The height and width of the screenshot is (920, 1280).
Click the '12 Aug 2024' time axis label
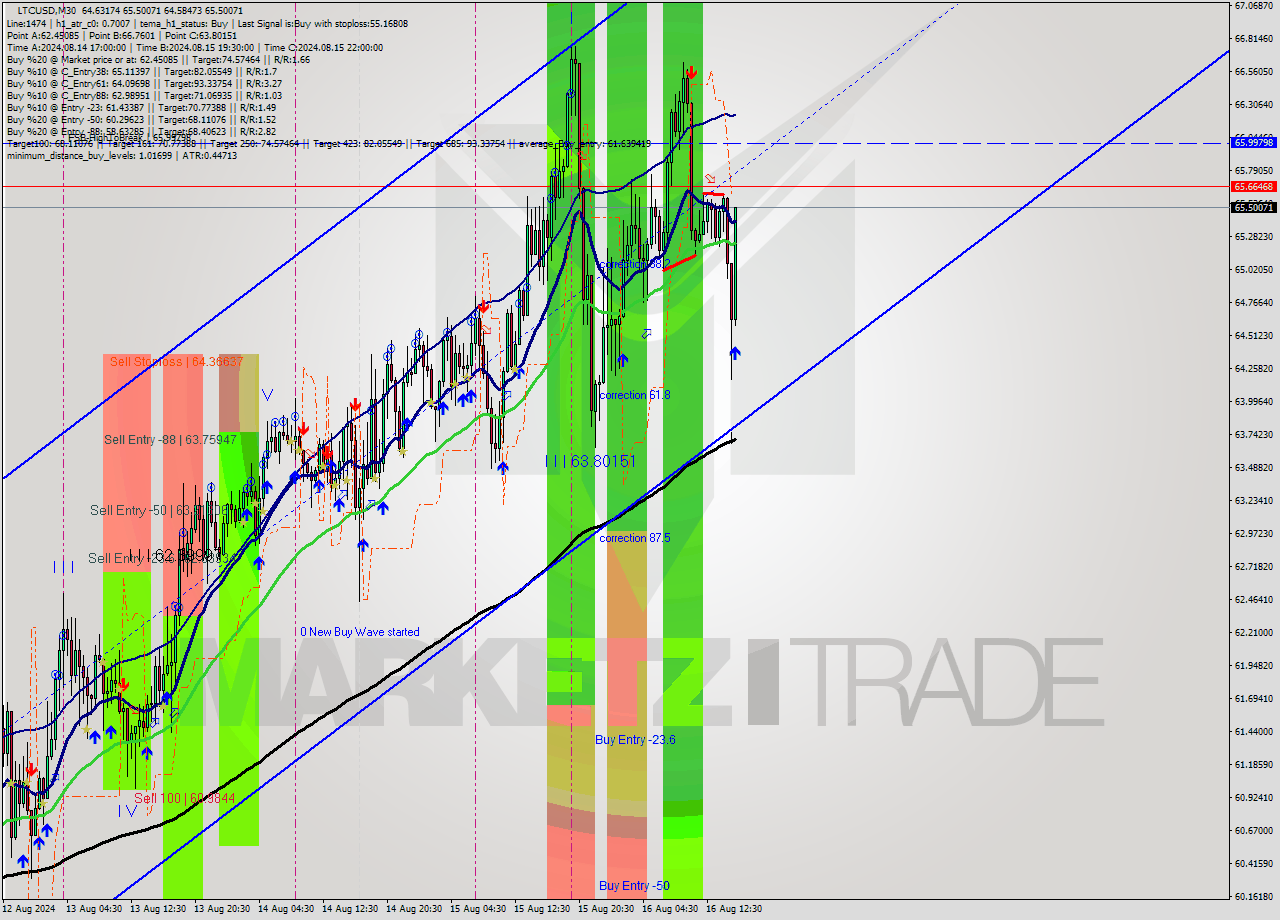click(29, 909)
